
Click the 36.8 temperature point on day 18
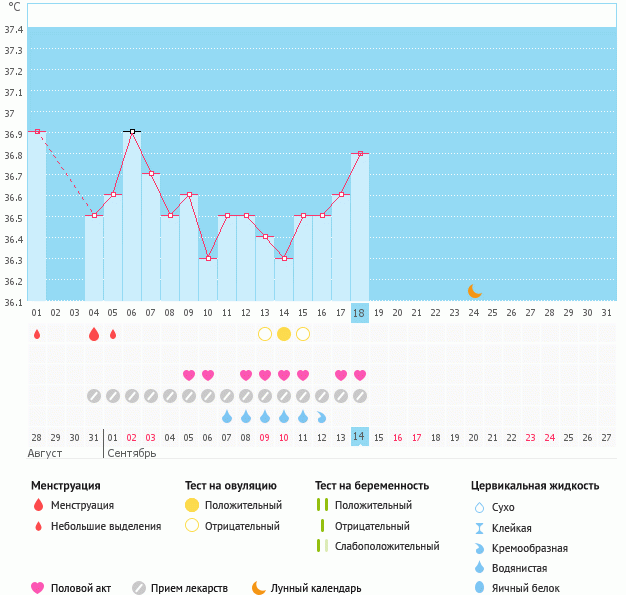click(x=360, y=153)
